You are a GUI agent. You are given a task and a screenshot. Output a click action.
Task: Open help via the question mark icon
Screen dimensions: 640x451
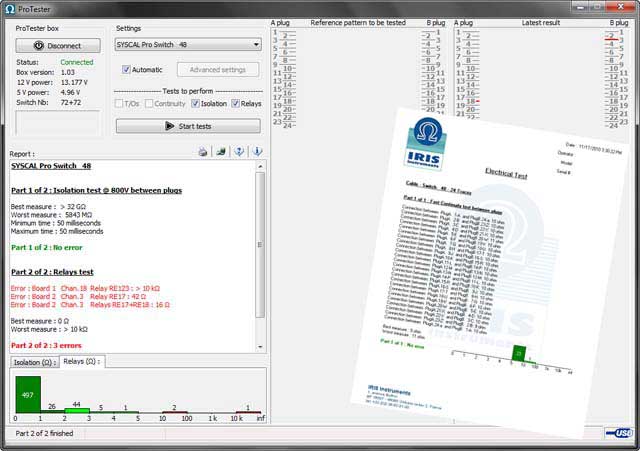click(x=239, y=151)
